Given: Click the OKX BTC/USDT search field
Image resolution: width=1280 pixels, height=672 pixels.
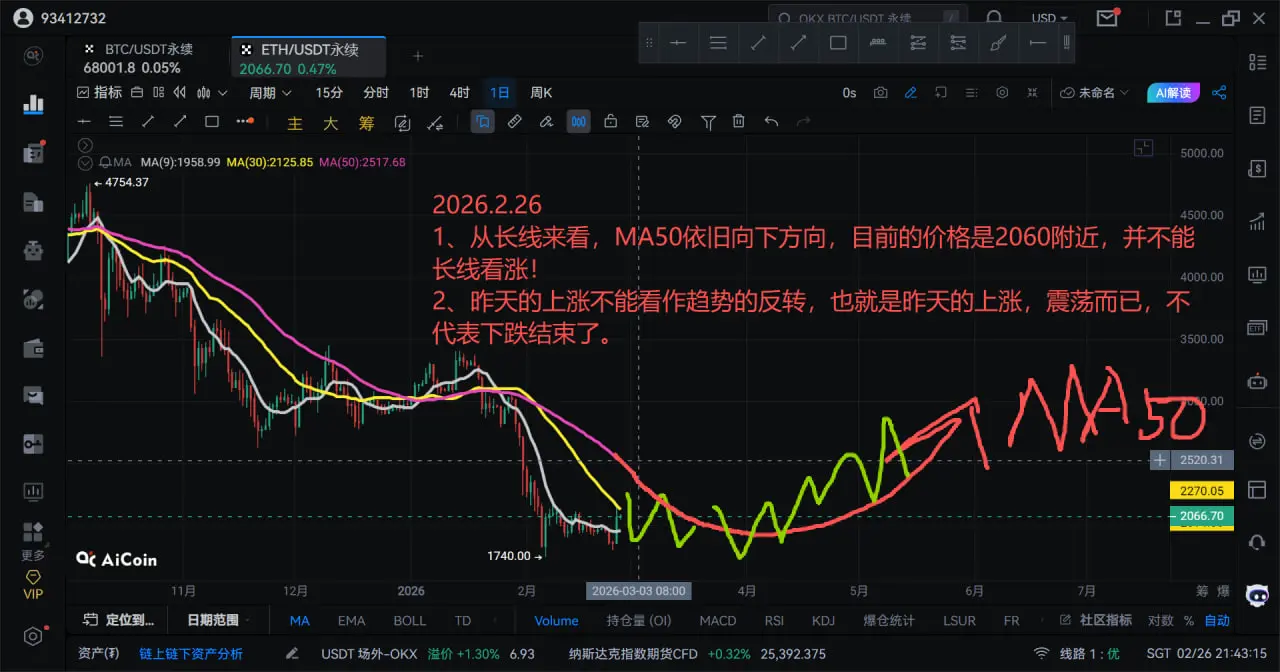Looking at the screenshot, I should 860,18.
